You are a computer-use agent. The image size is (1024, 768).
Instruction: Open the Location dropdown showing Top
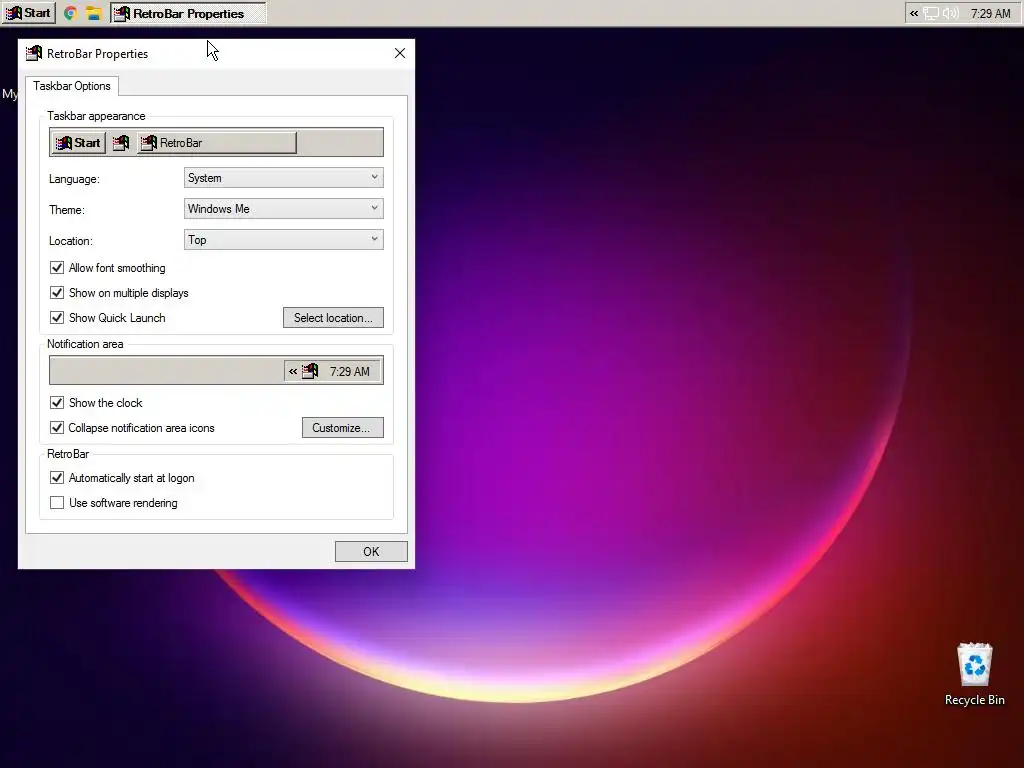[x=283, y=240]
